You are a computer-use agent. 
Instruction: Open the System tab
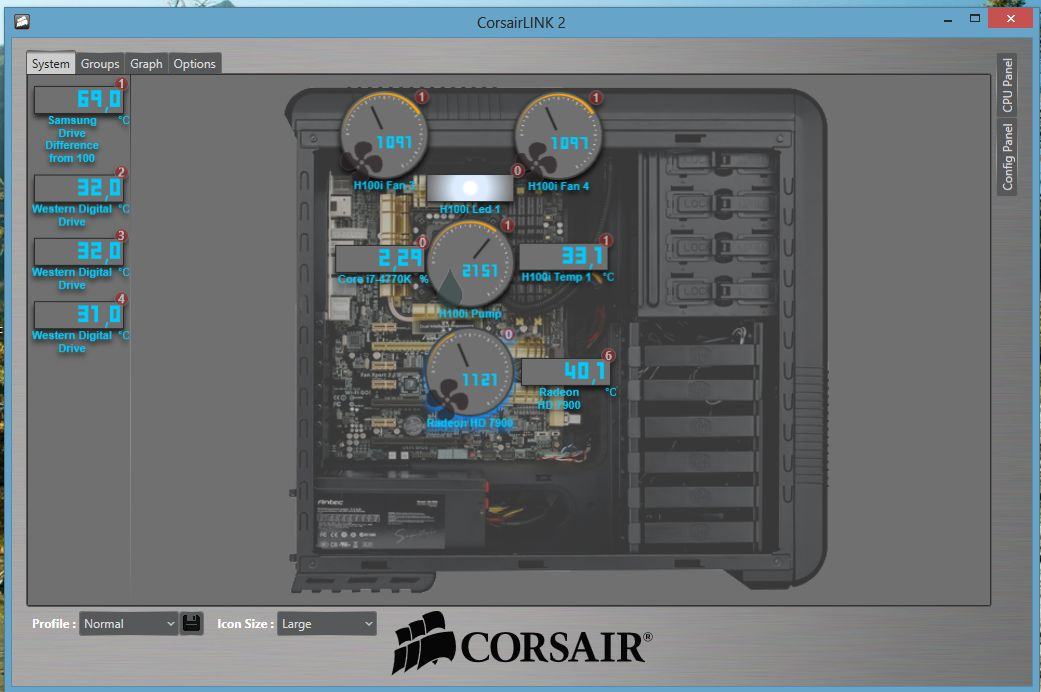[x=50, y=64]
